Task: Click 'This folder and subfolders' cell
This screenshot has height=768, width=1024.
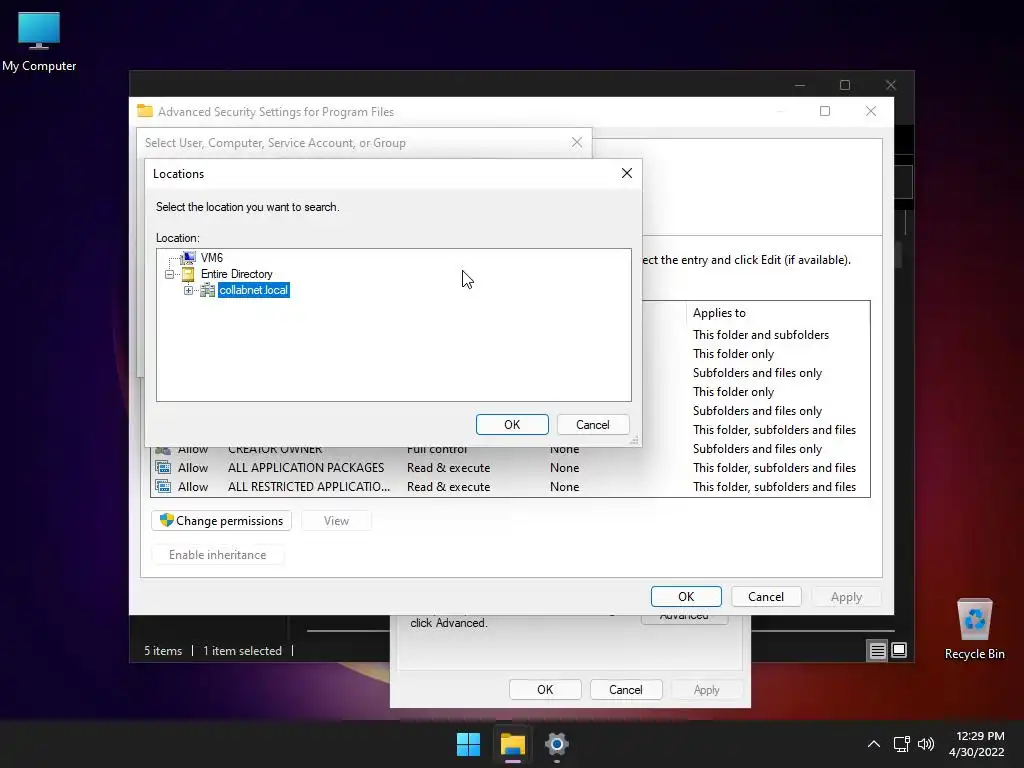Action: point(761,334)
